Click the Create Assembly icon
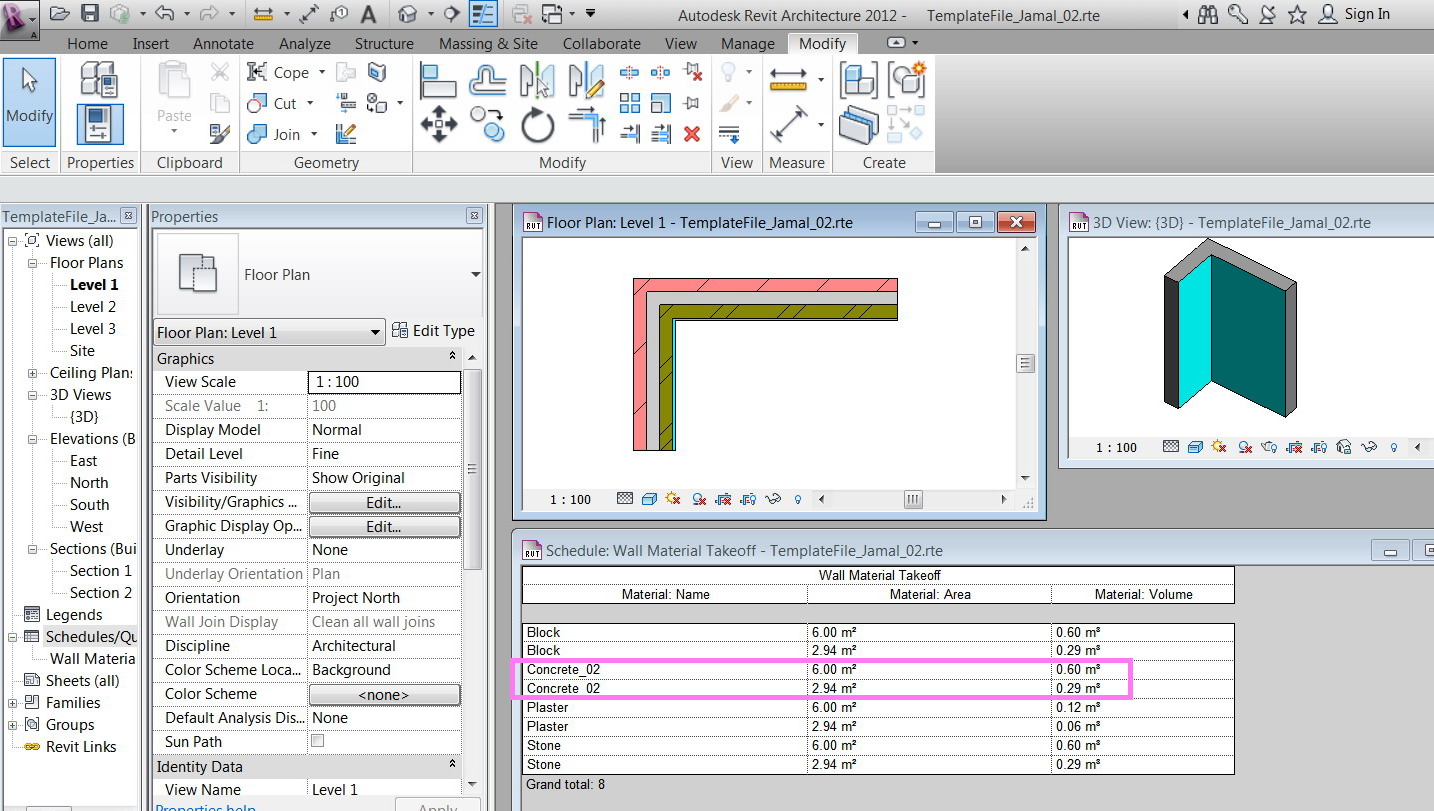Screen dimensions: 1434x811 point(857,79)
